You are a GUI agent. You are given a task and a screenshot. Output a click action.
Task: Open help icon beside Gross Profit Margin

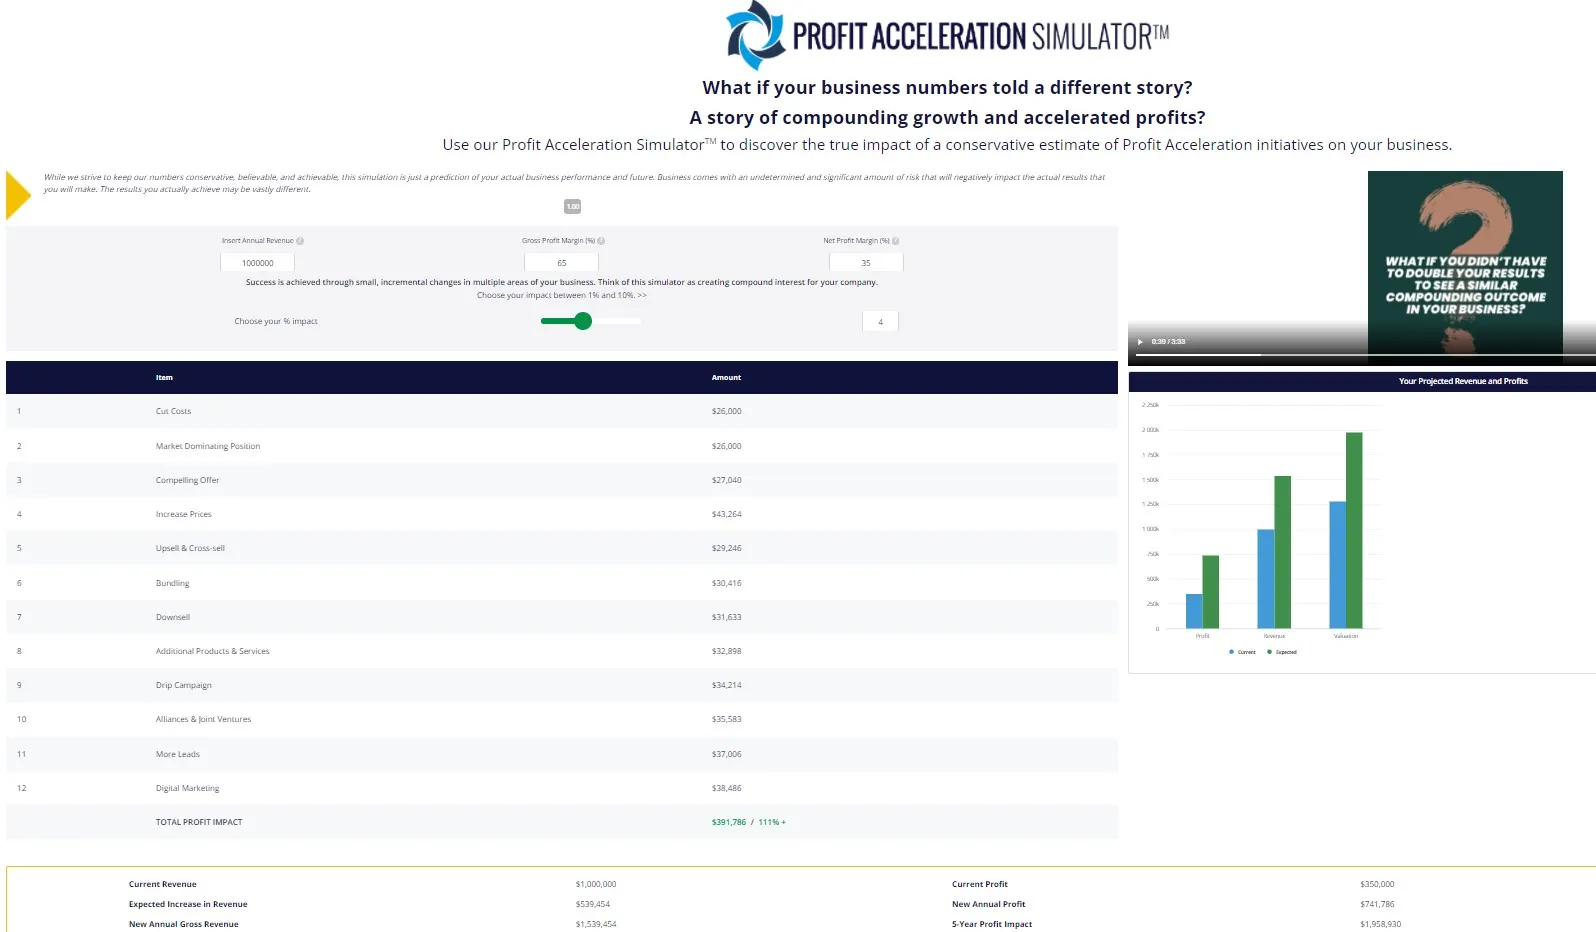(601, 241)
